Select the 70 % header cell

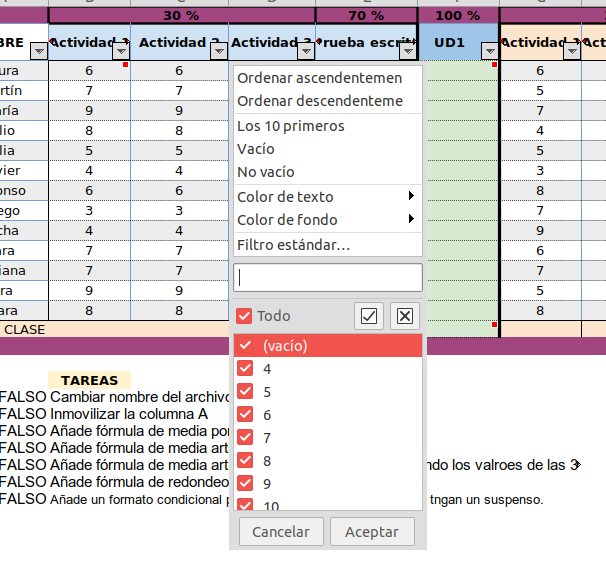coord(366,15)
